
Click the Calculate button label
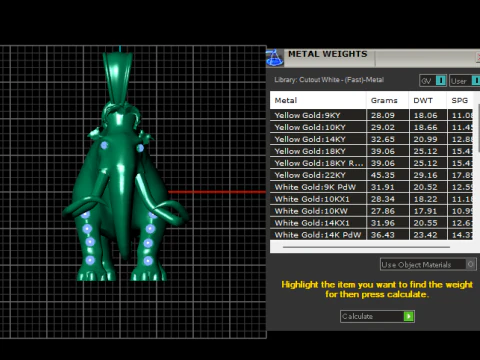point(357,316)
